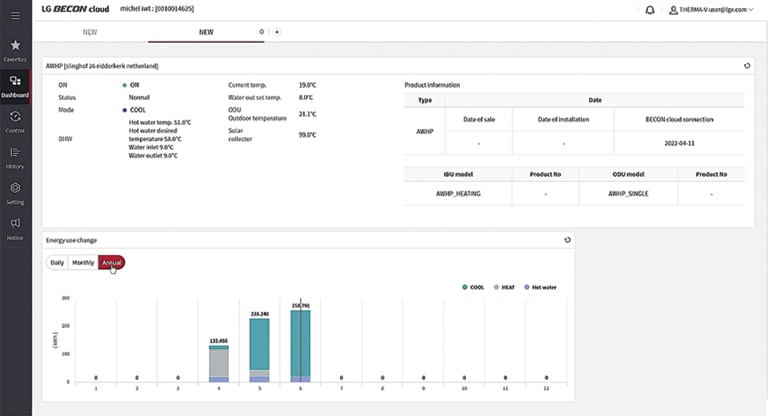Select the second NEW tab
The image size is (768, 416).
(x=206, y=32)
